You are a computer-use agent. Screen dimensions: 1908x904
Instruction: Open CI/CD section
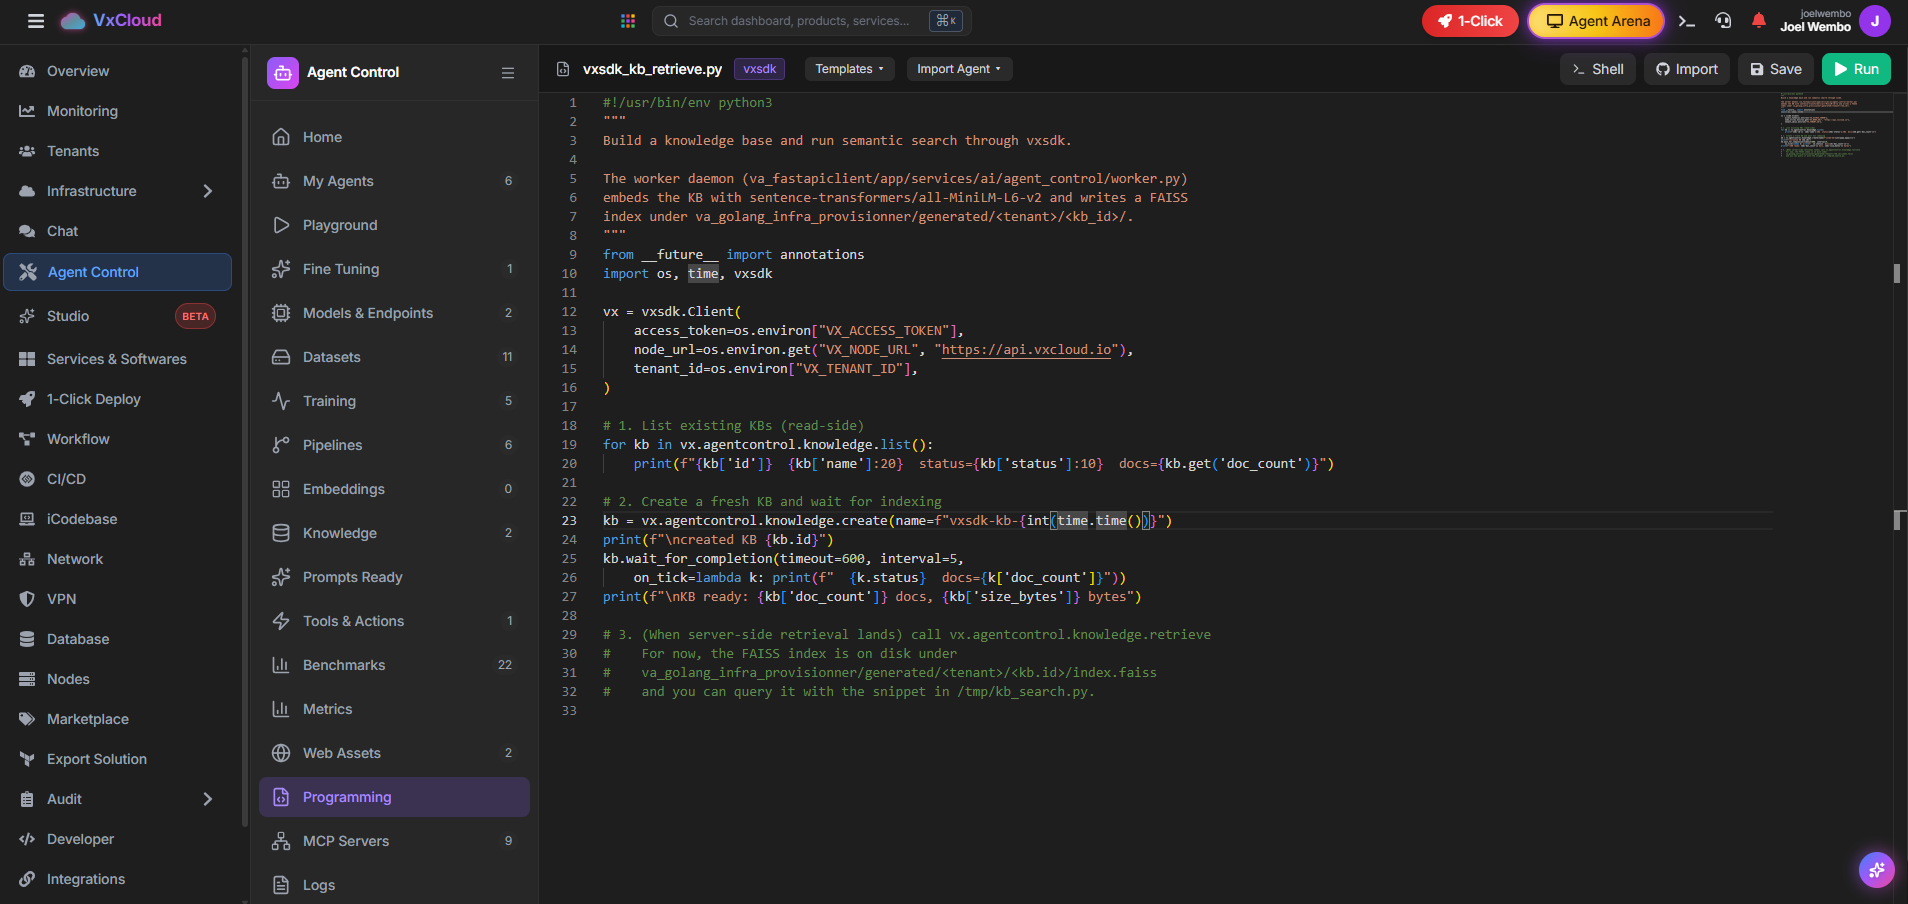120,479
